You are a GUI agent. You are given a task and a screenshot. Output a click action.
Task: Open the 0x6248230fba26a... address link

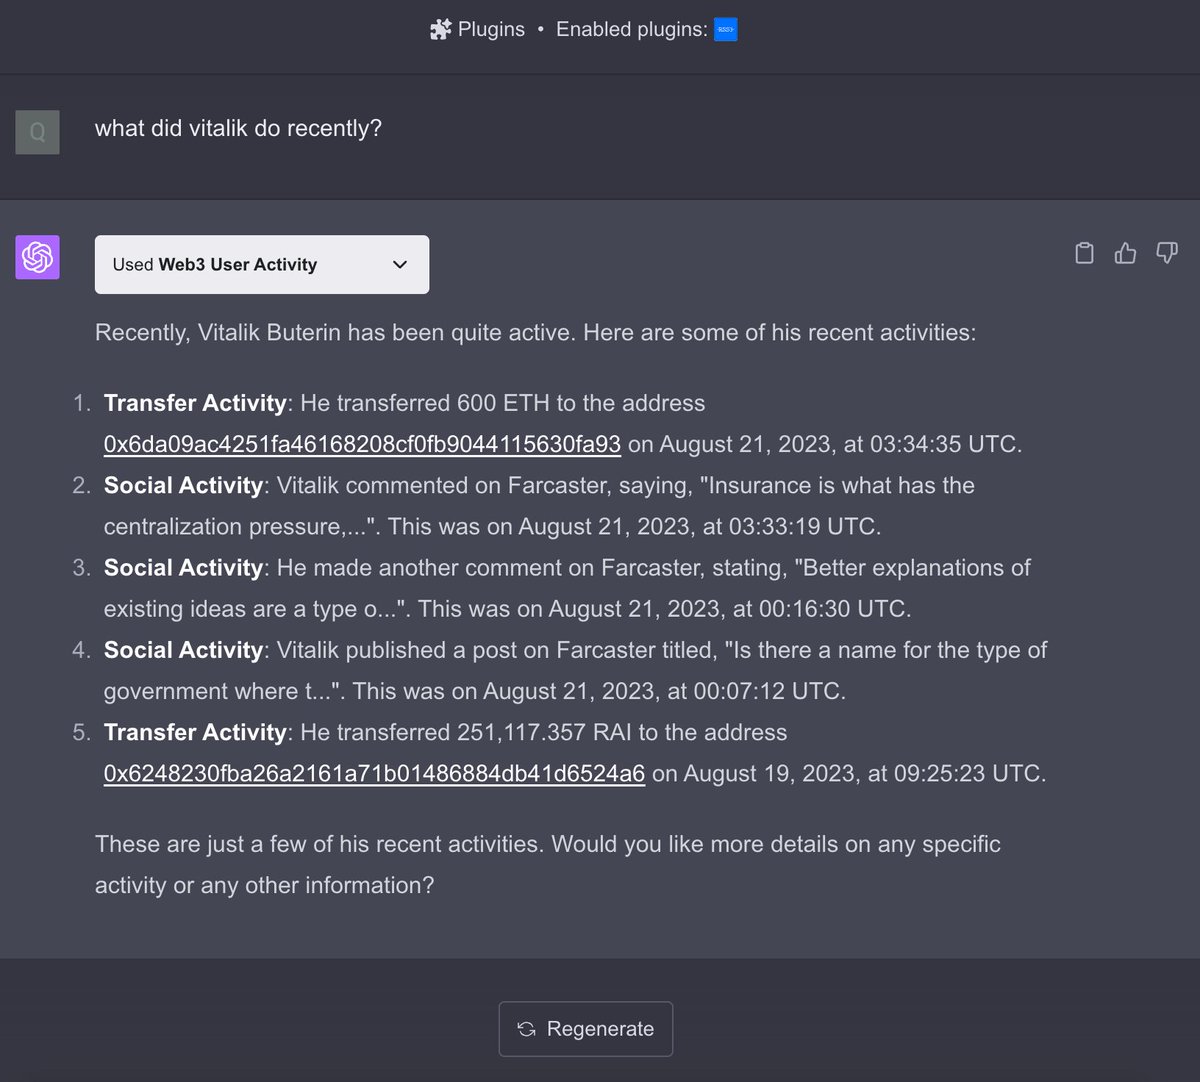374,774
